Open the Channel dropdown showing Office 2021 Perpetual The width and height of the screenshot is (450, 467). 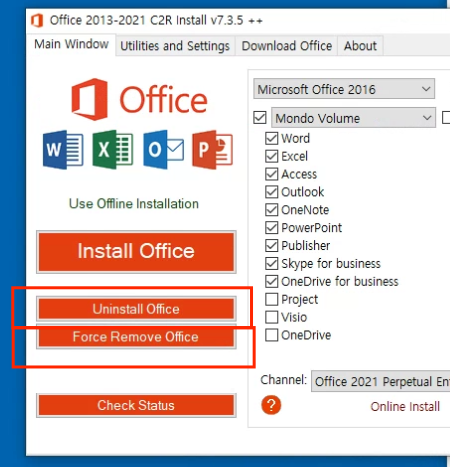(x=381, y=381)
